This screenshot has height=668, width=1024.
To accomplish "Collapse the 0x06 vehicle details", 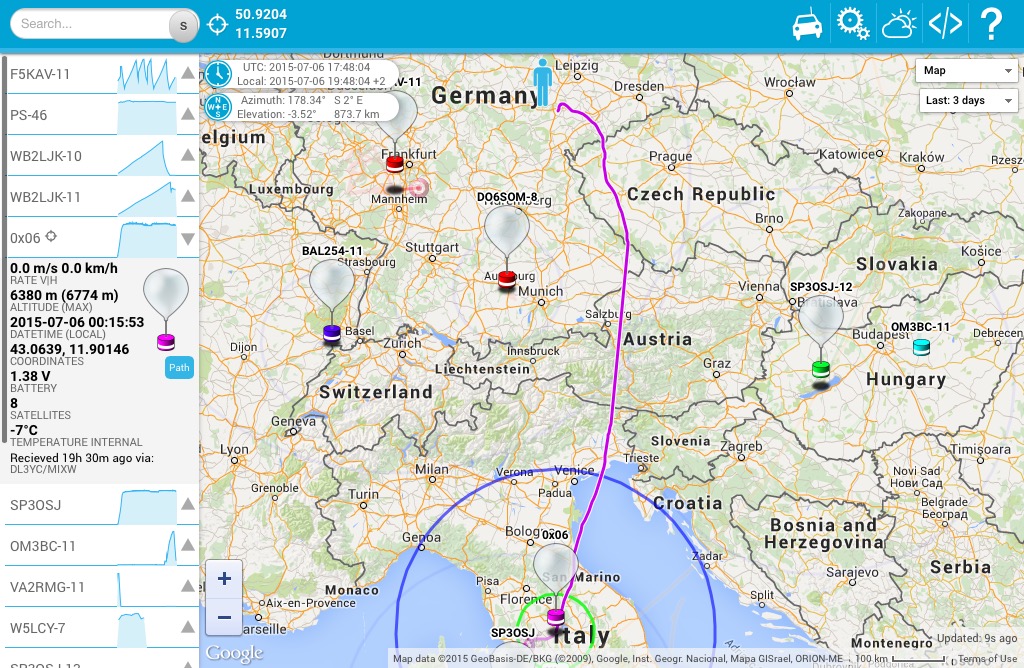I will point(187,239).
